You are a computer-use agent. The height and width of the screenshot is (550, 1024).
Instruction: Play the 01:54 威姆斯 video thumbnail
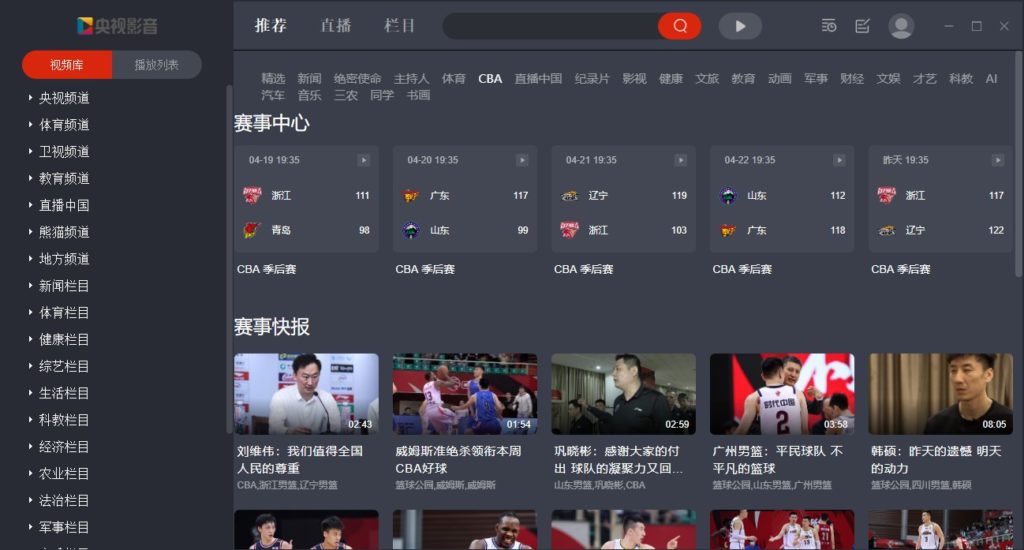[x=465, y=394]
